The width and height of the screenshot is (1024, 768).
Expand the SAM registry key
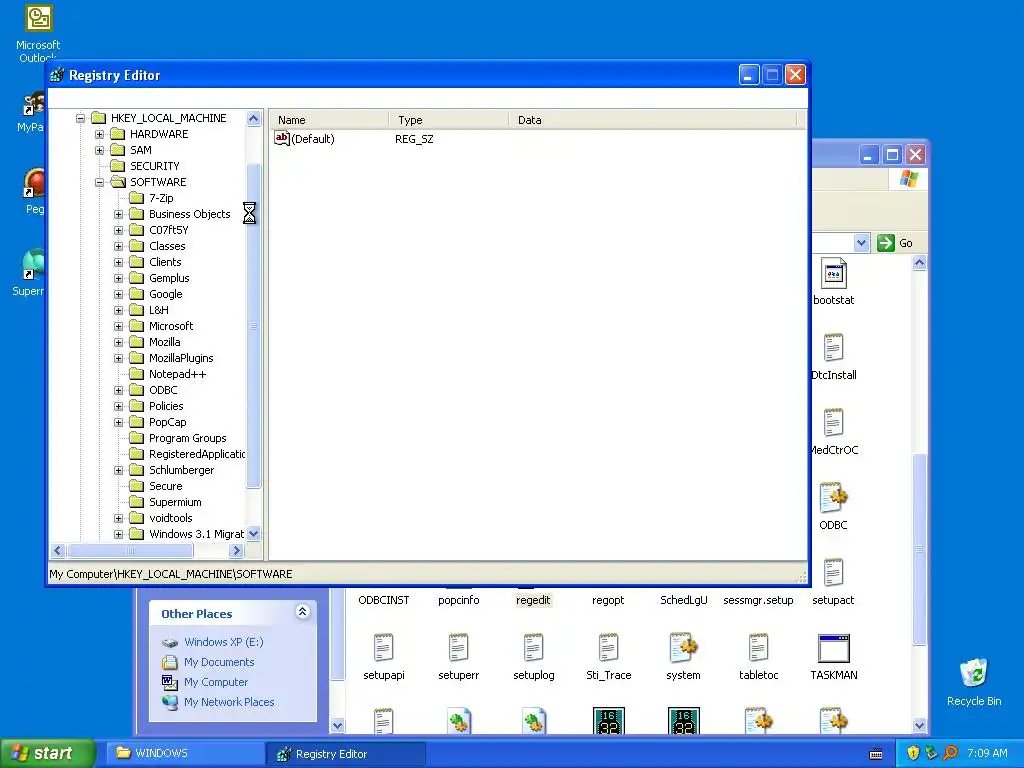coord(99,150)
